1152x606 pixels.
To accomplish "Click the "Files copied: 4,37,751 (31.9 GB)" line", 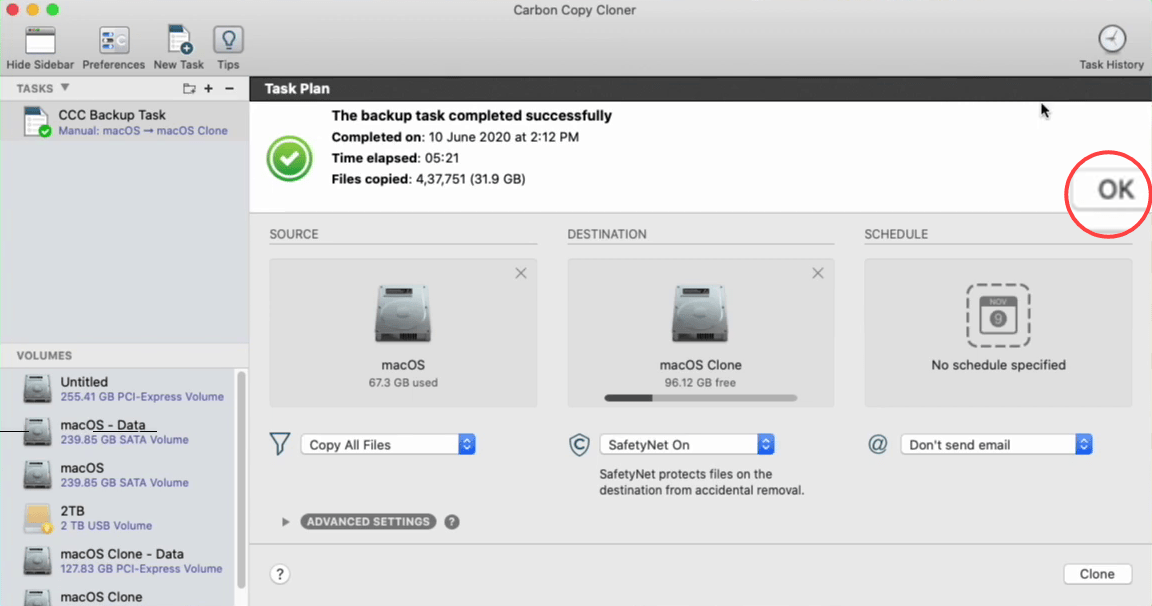I will coord(428,179).
